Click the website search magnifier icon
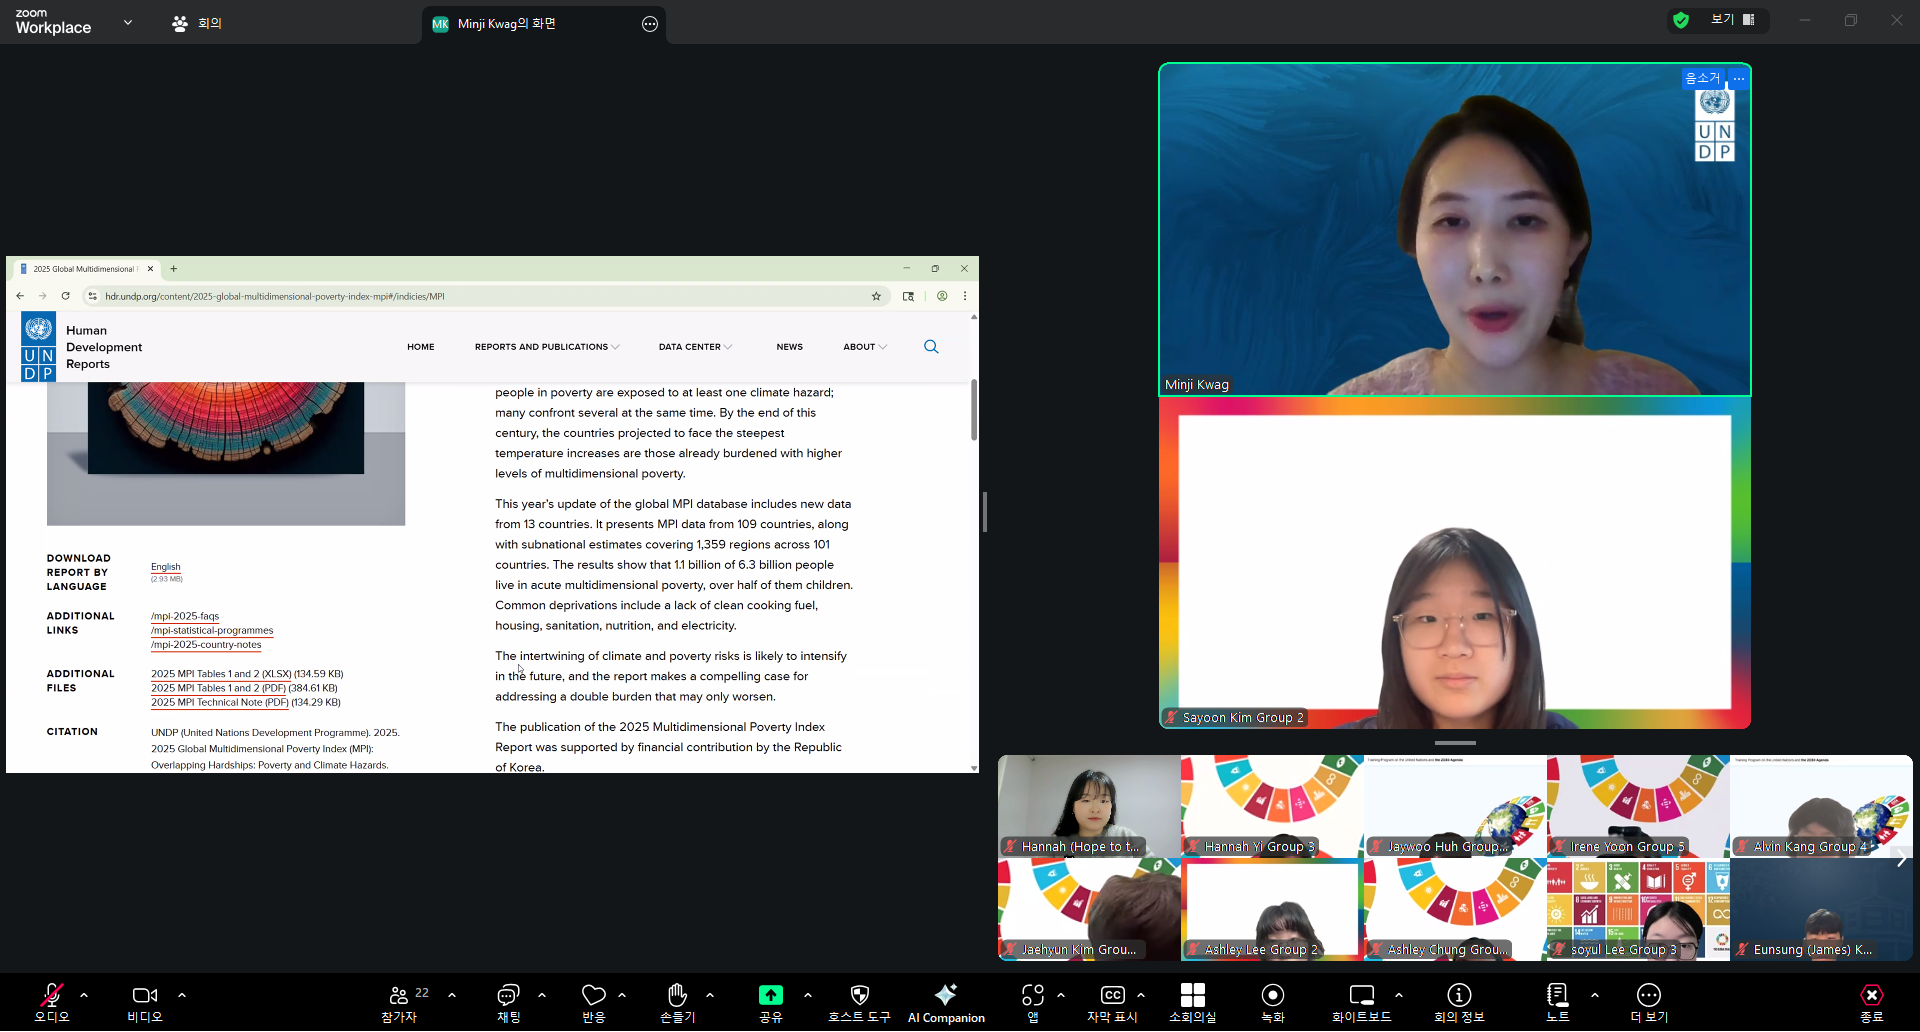The image size is (1920, 1032). [931, 347]
